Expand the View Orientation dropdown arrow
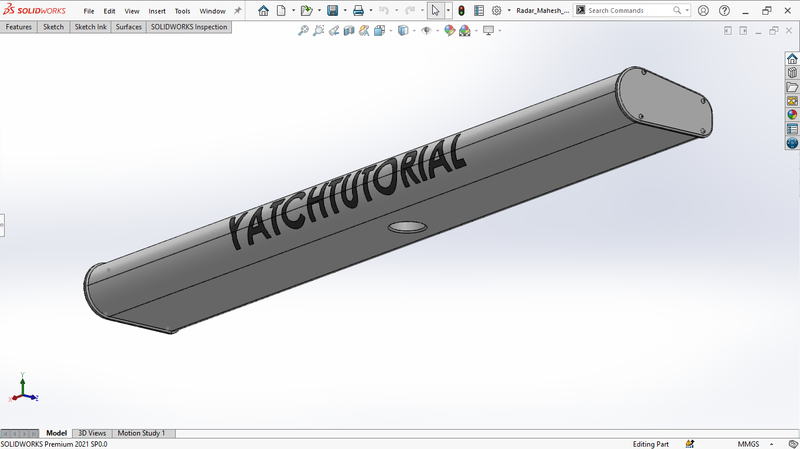Viewport: 800px width, 449px height. [x=391, y=31]
